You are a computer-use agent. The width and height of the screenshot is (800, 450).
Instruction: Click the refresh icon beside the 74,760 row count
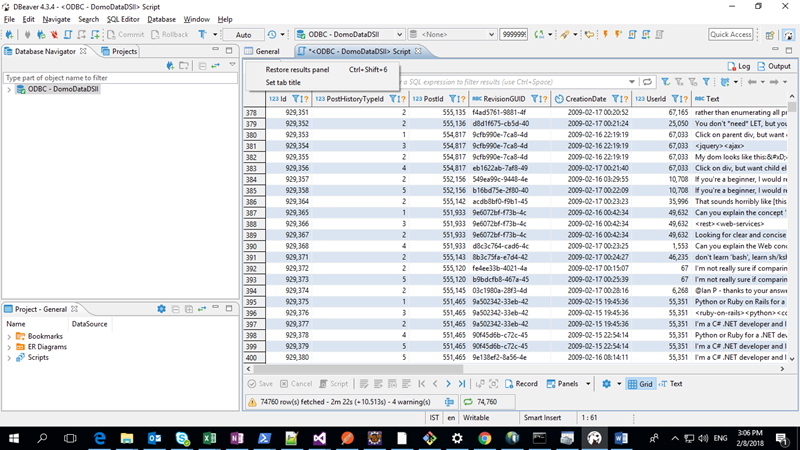tap(470, 402)
